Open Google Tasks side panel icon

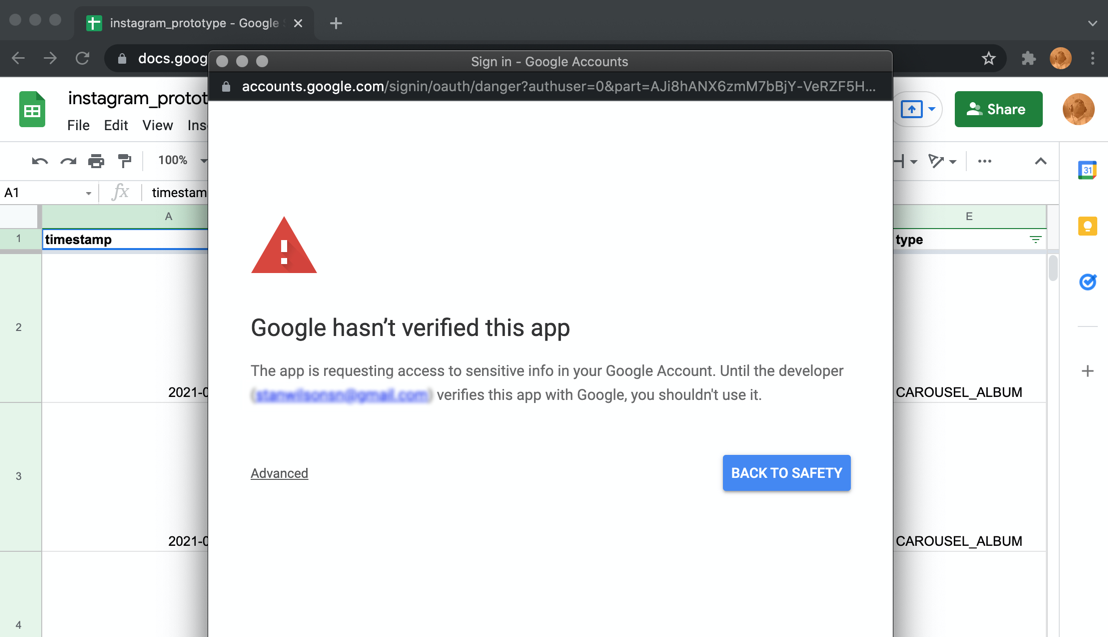click(x=1087, y=283)
